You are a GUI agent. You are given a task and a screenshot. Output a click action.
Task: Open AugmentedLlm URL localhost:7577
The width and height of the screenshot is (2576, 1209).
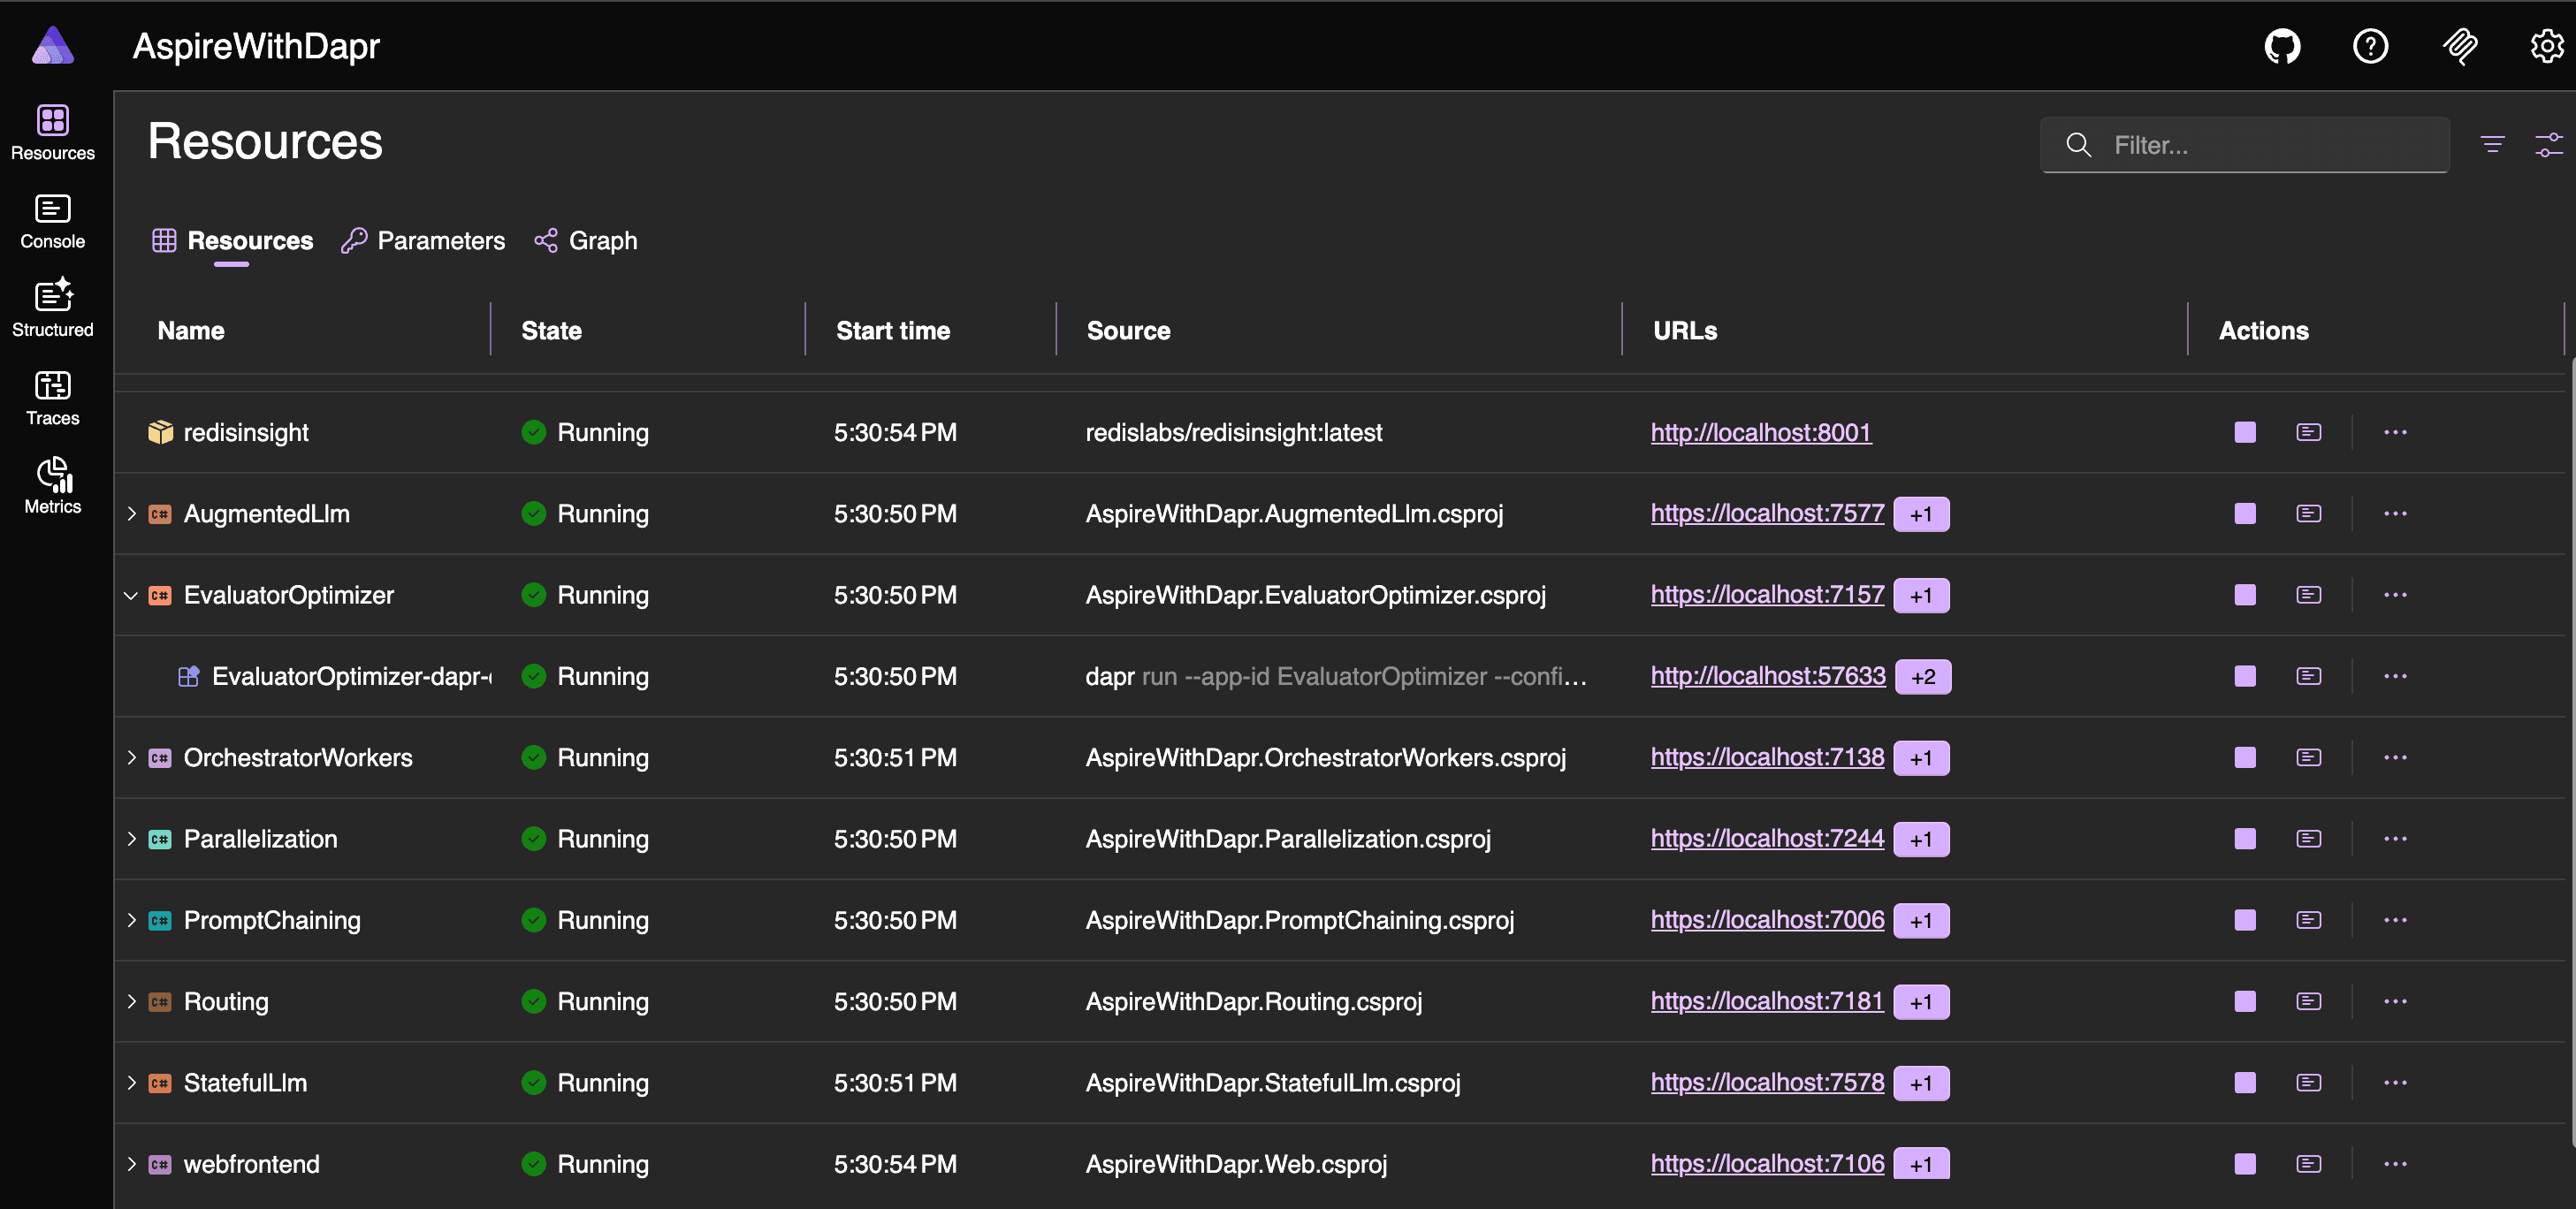(1767, 514)
